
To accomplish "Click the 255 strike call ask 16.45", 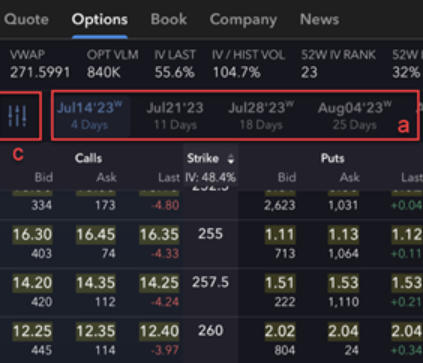I will pyautogui.click(x=96, y=235).
